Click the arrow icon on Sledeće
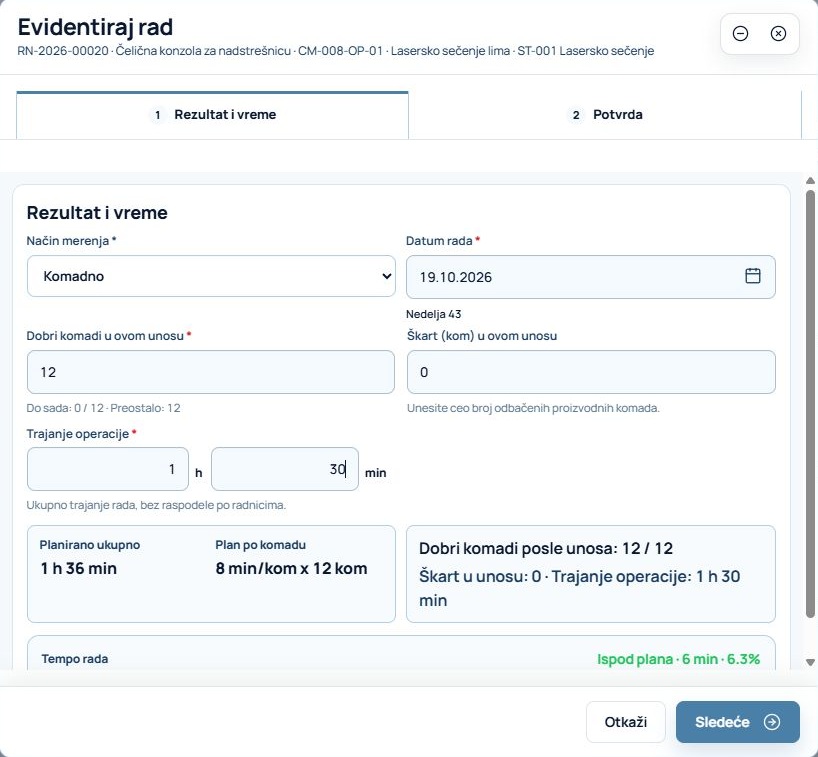This screenshot has width=818, height=757. pyautogui.click(x=772, y=722)
